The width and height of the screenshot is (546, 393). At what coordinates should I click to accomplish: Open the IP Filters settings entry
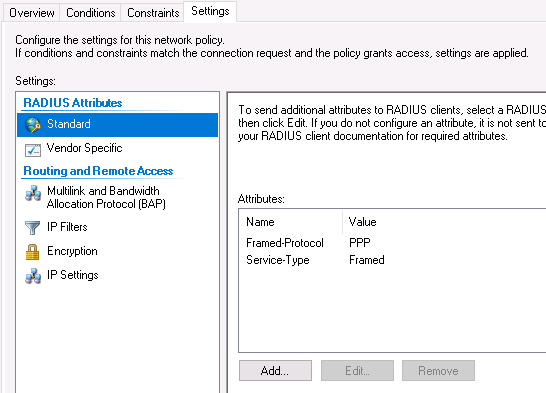pyautogui.click(x=118, y=227)
